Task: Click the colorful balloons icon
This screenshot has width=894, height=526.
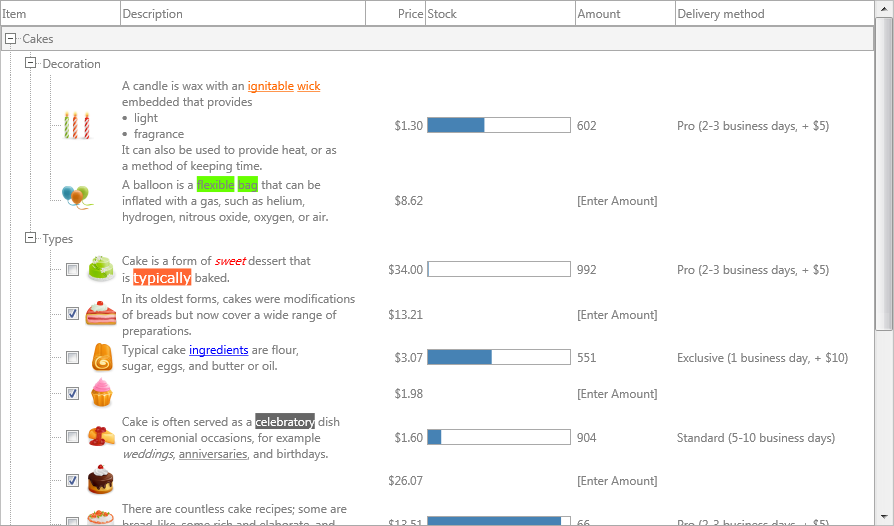Action: [x=77, y=197]
